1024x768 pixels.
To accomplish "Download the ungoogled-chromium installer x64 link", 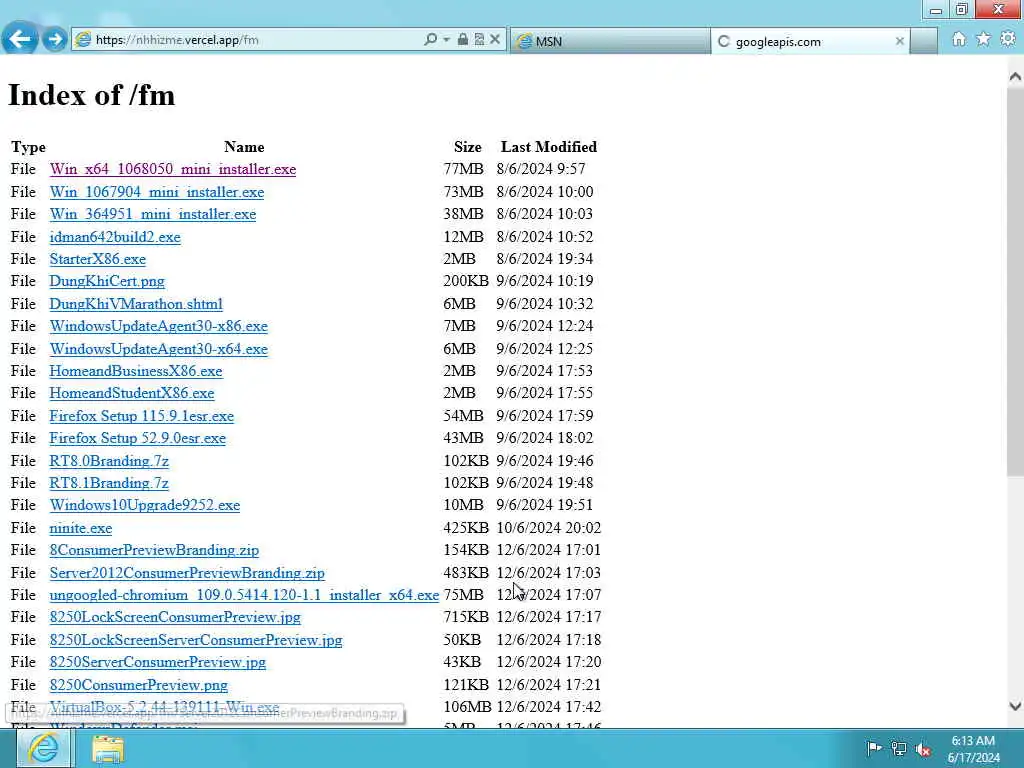I will (x=244, y=596).
